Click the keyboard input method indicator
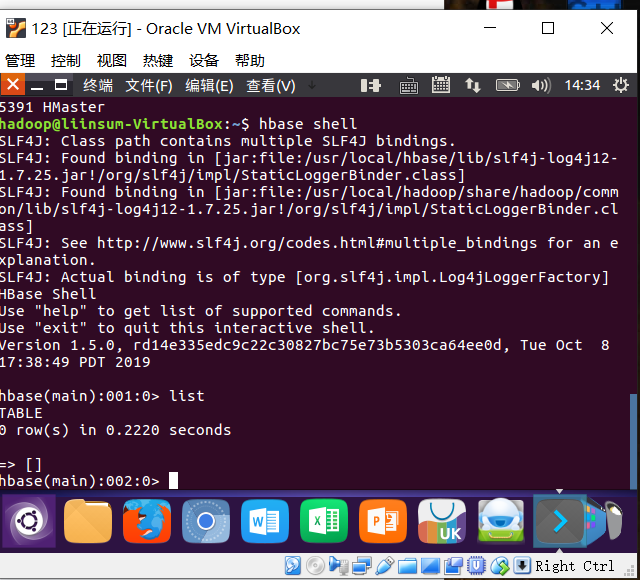The image size is (640, 580). (x=409, y=86)
